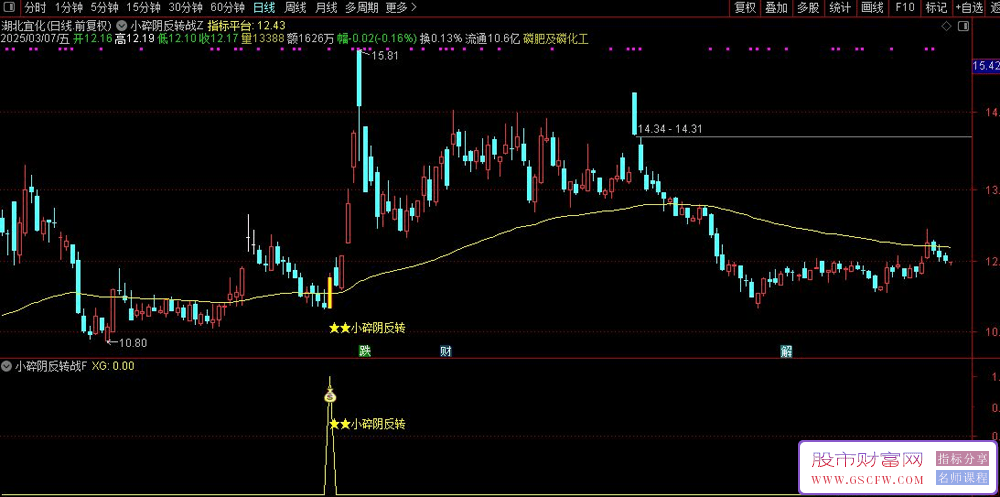Switch to the 月线 monthly chart tab

(326, 8)
